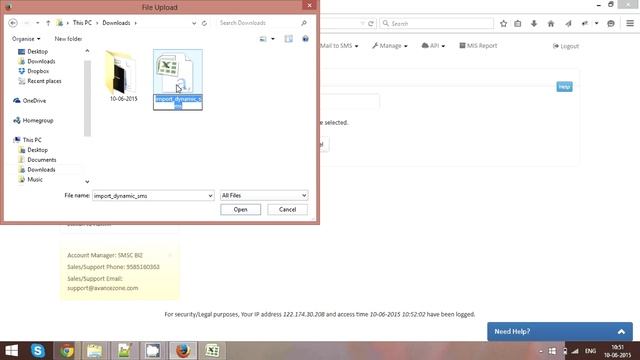640x360 pixels.
Task: Select the import_dynamic_sms Excel file
Action: (178, 80)
